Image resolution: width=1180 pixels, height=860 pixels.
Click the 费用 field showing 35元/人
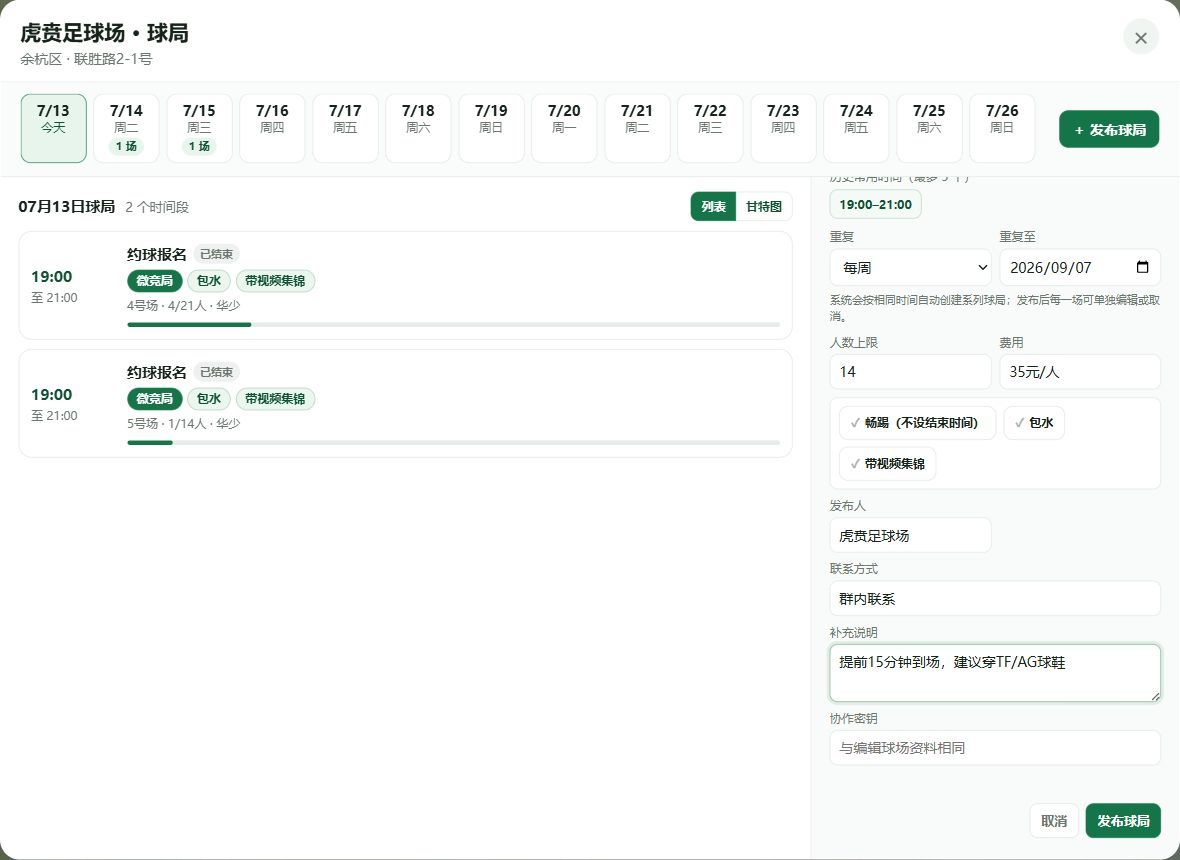click(1080, 372)
